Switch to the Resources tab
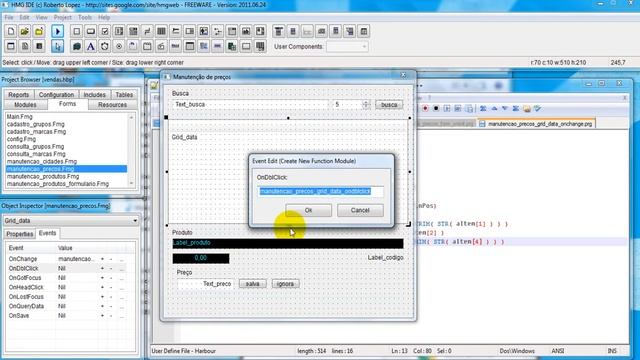The image size is (640, 360). (112, 105)
